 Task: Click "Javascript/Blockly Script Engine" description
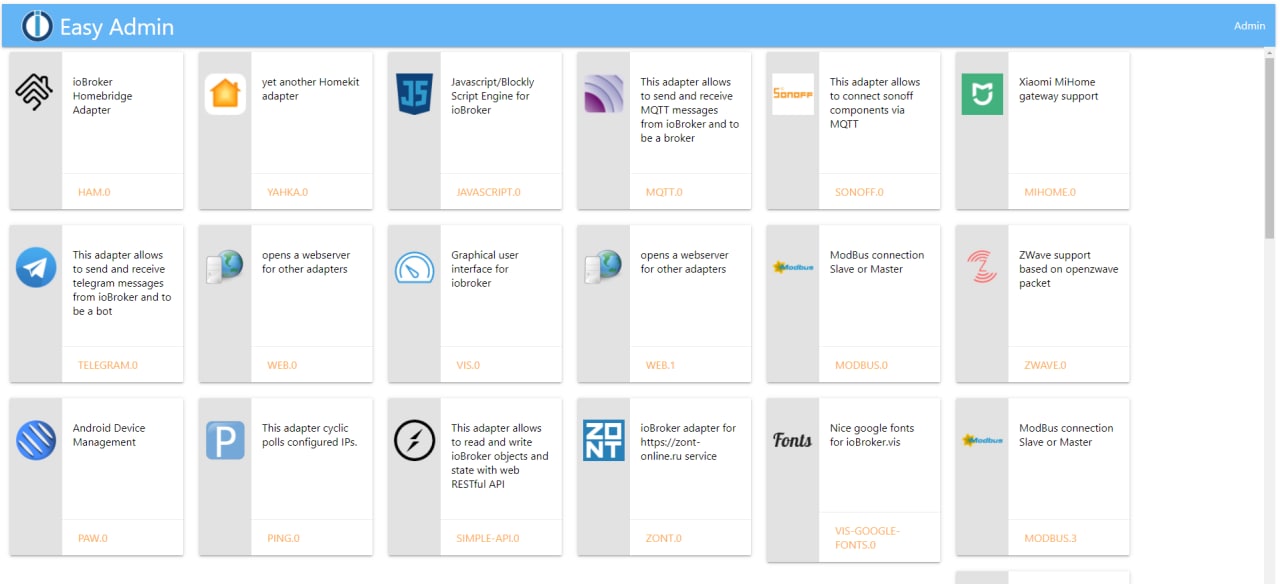(492, 96)
